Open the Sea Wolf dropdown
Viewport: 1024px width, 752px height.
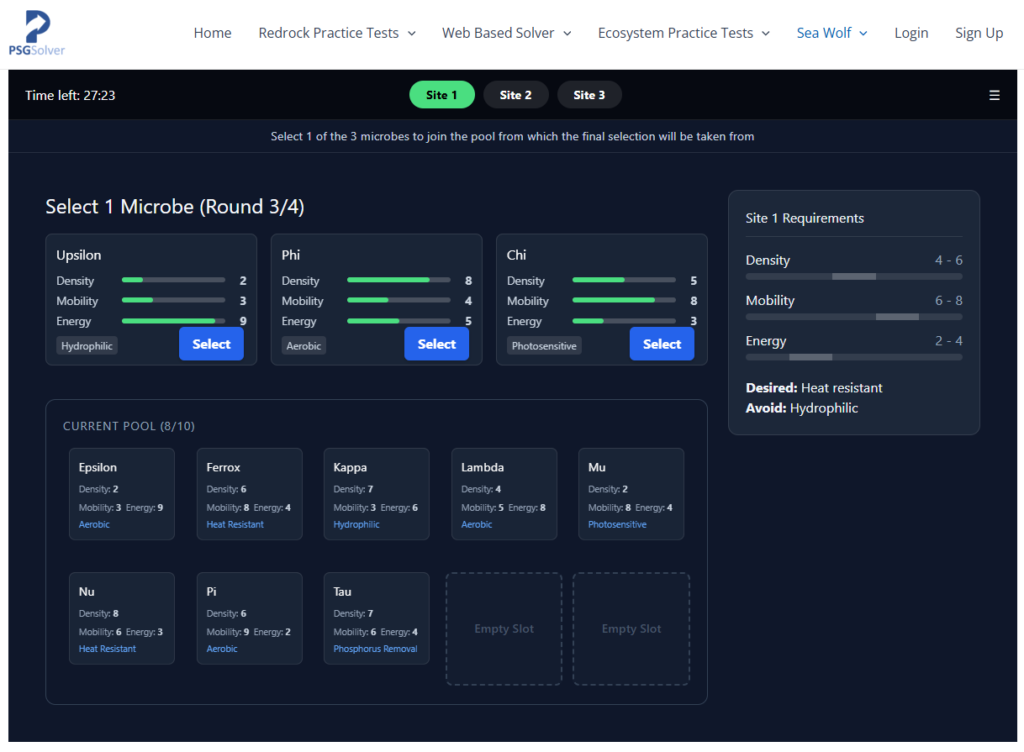[x=831, y=33]
